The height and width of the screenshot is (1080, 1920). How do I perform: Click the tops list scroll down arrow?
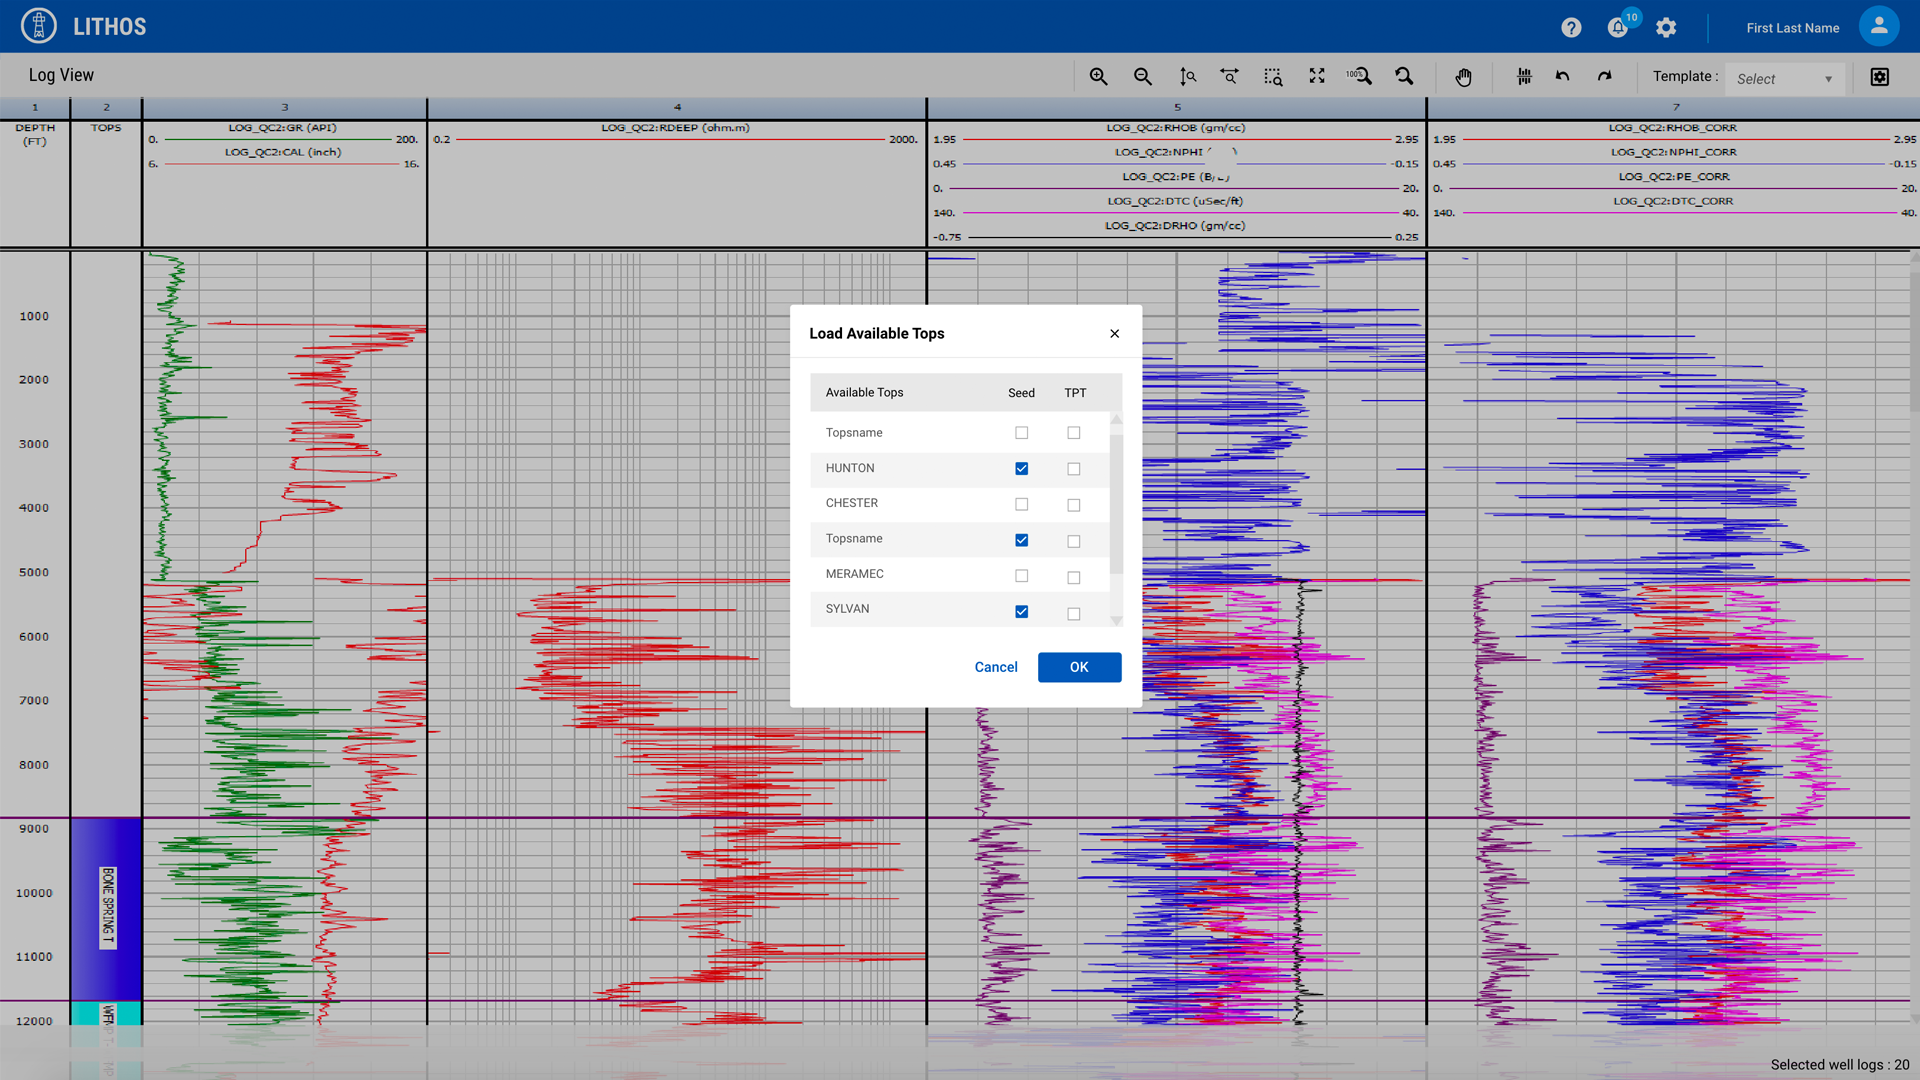(1116, 621)
